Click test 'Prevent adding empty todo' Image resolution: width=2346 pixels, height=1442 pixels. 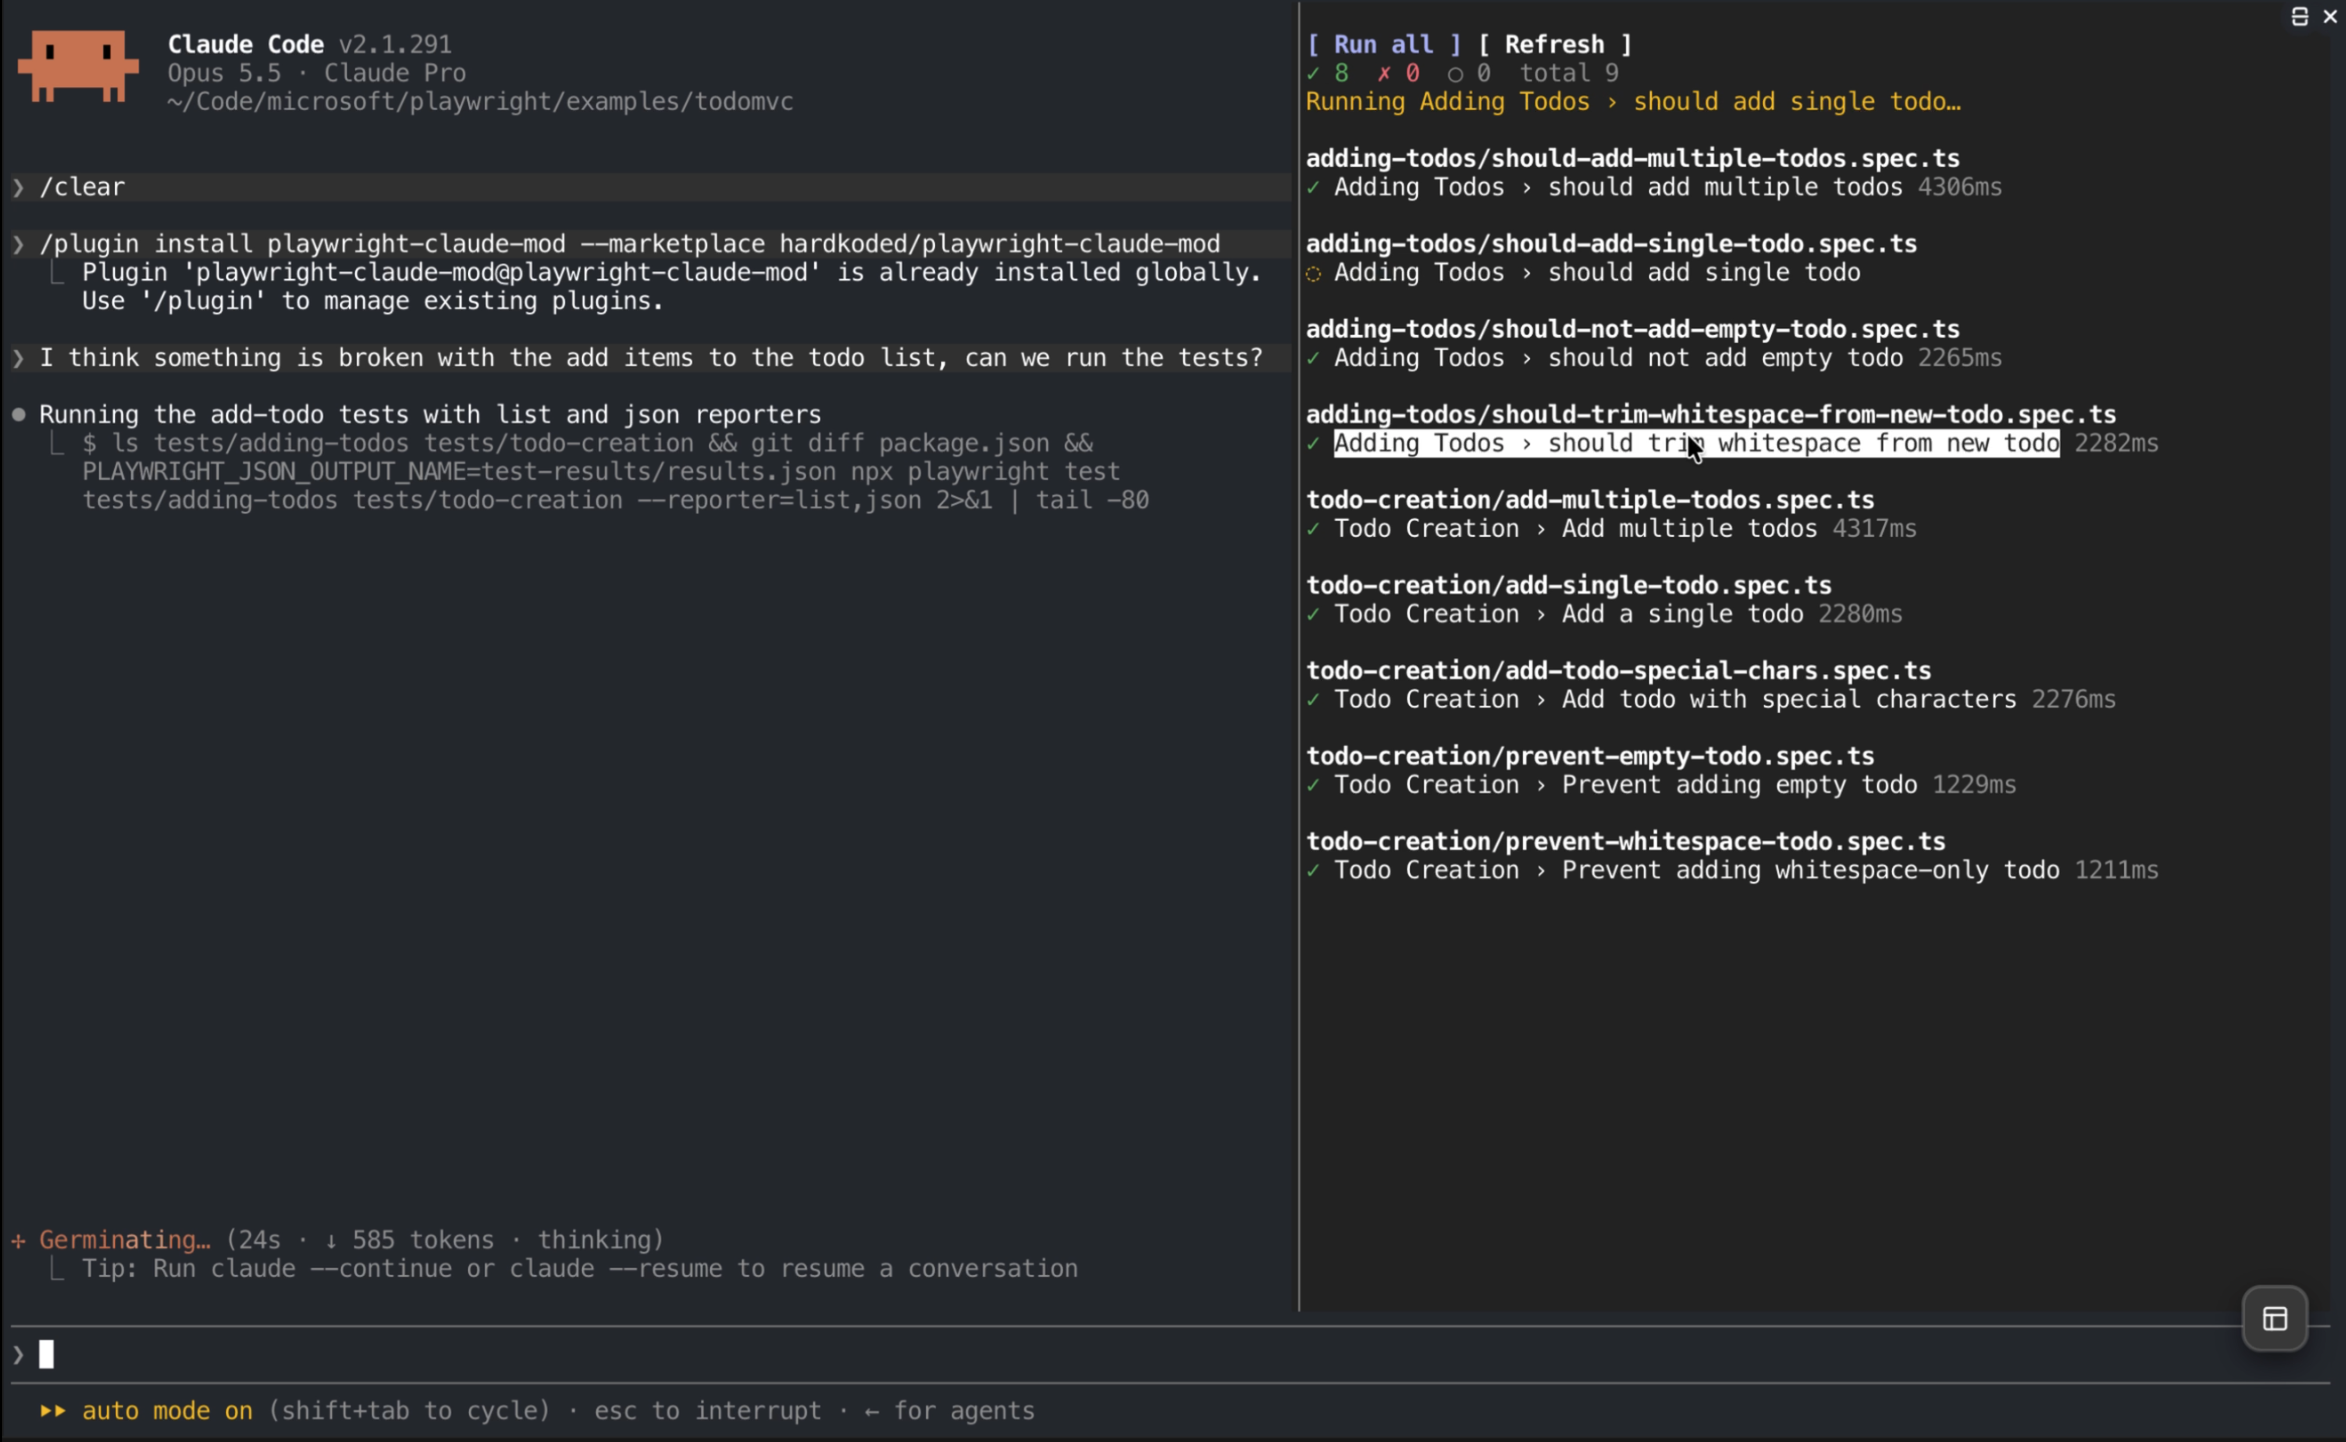1625,785
